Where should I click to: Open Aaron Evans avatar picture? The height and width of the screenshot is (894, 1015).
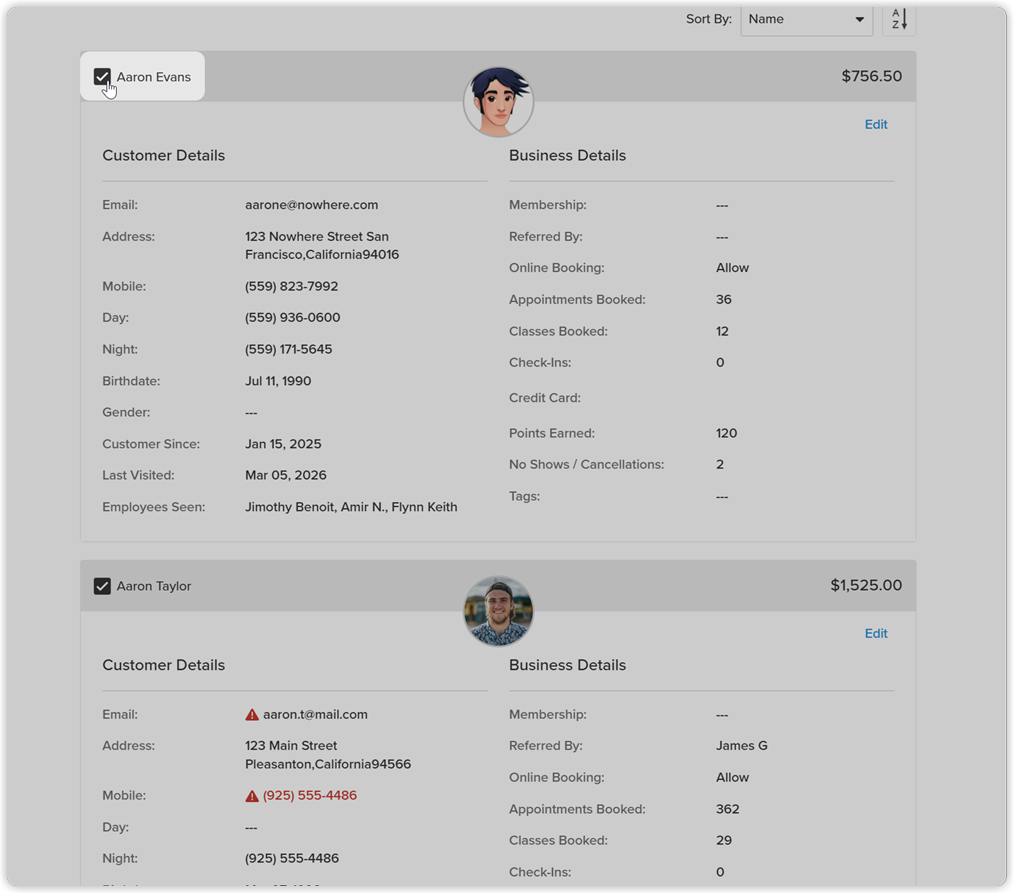(x=498, y=102)
